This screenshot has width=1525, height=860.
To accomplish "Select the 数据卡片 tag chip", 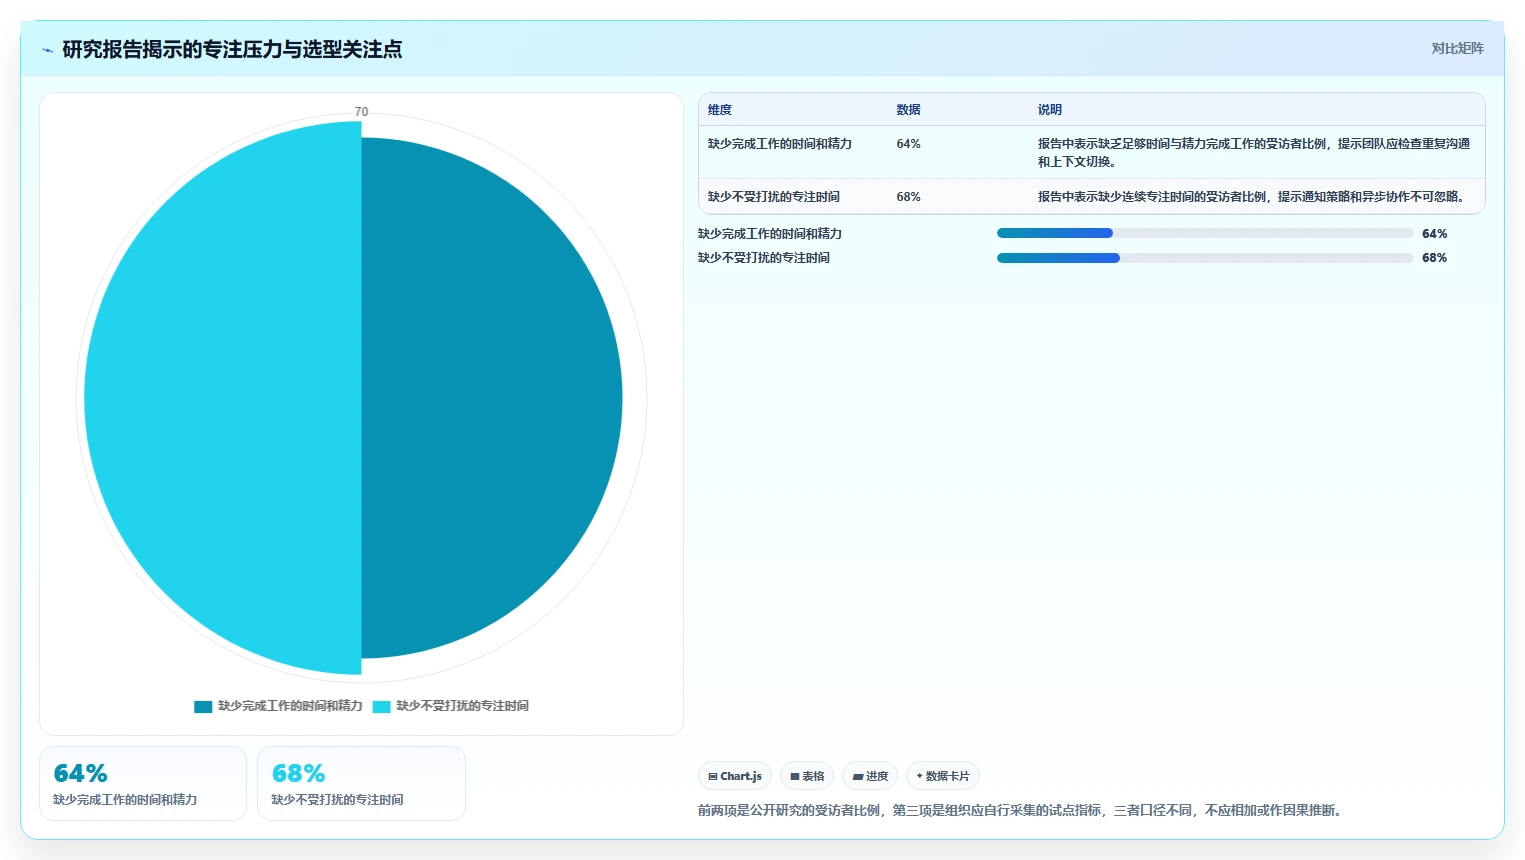I will (x=943, y=776).
